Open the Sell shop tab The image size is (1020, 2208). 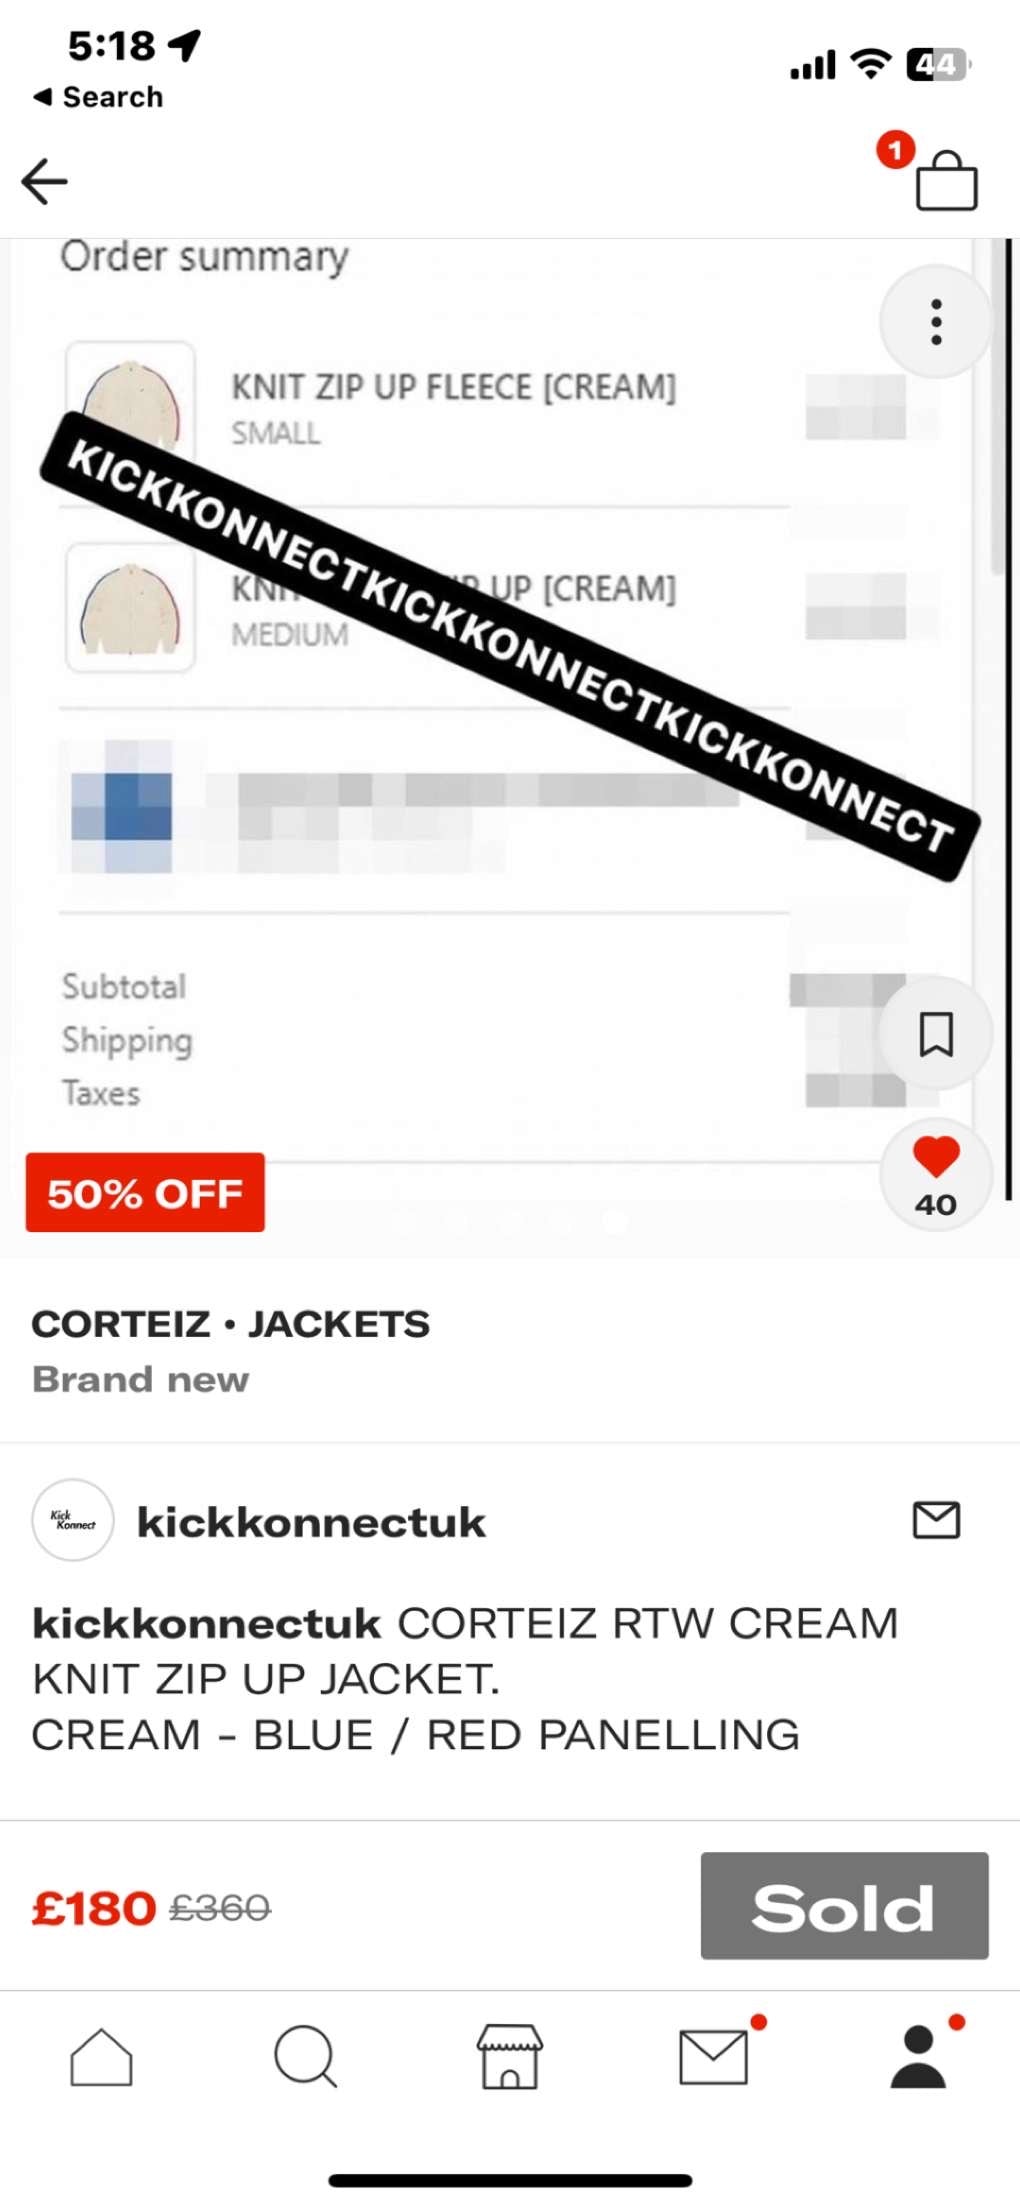point(510,2057)
